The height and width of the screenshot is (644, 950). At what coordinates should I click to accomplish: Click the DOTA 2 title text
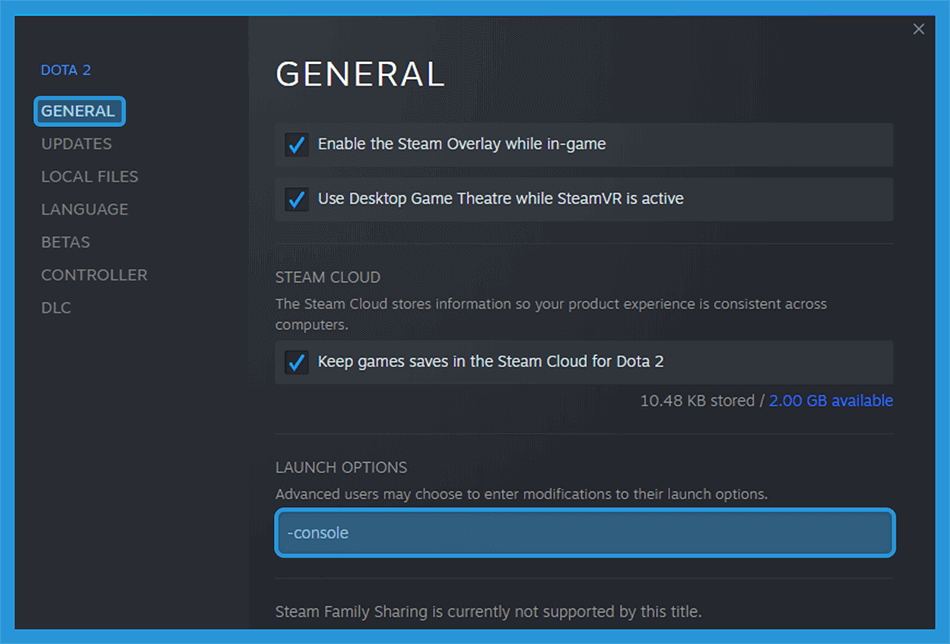tap(65, 70)
